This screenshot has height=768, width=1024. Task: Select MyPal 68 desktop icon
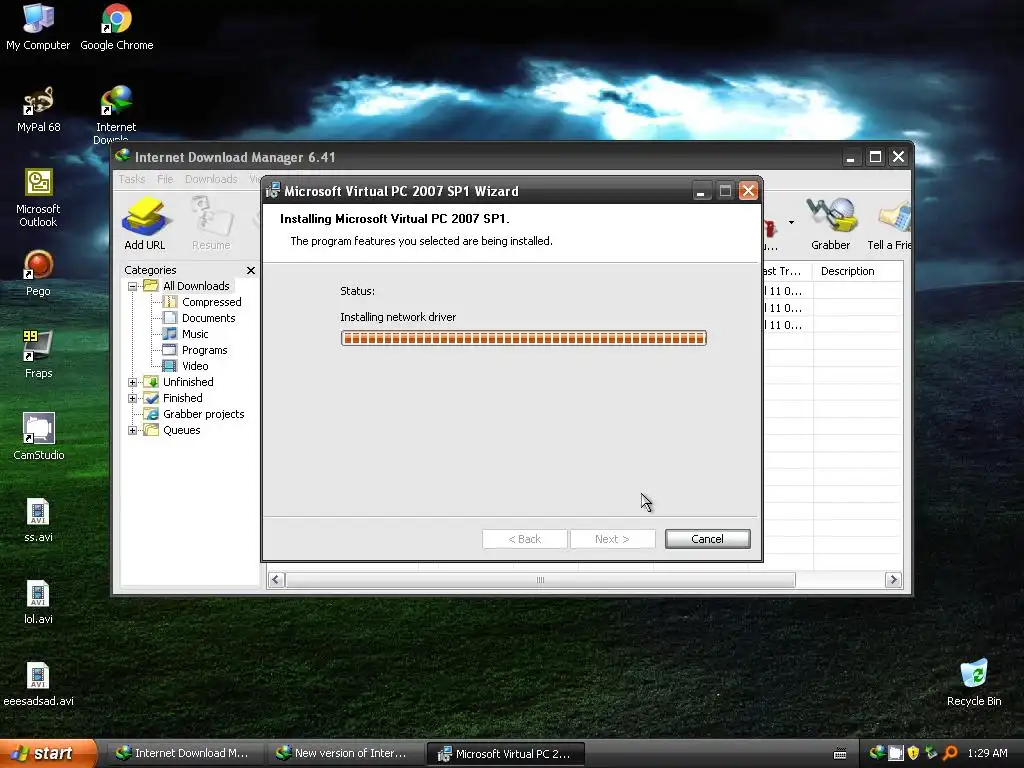39,109
